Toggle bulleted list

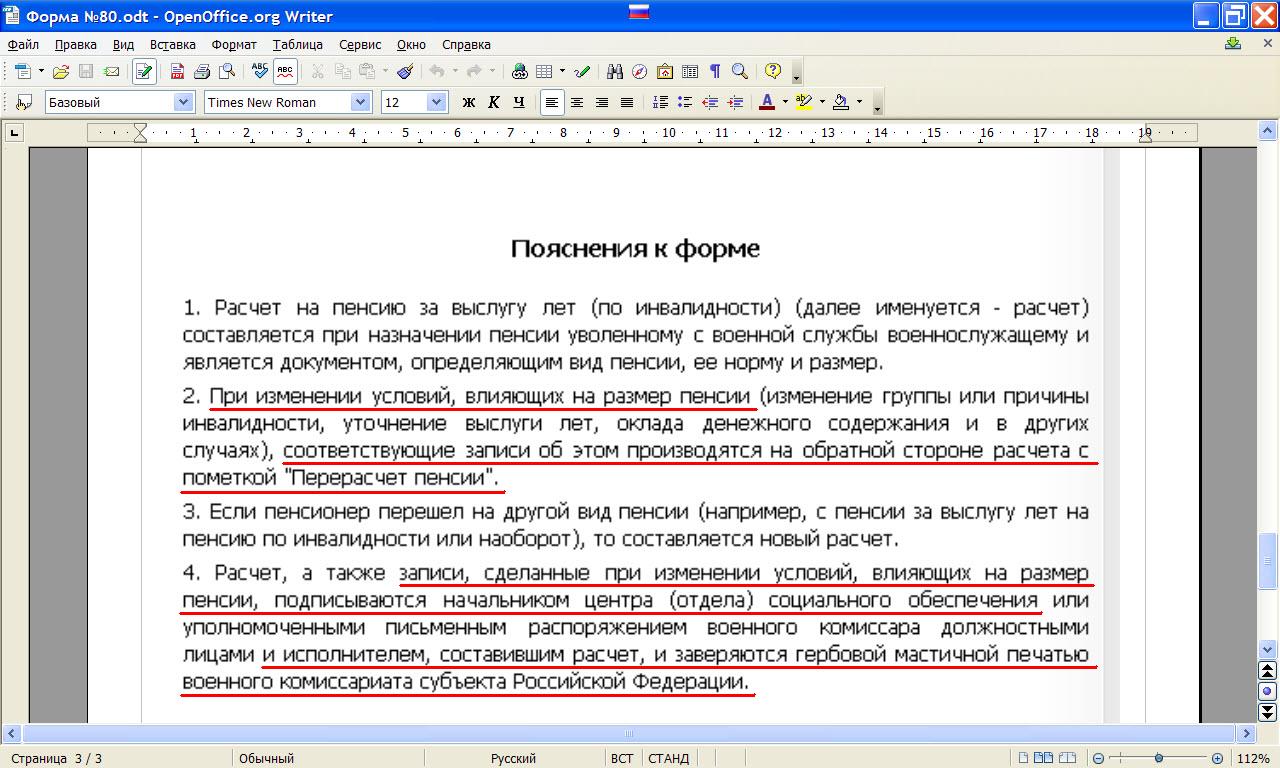point(685,102)
